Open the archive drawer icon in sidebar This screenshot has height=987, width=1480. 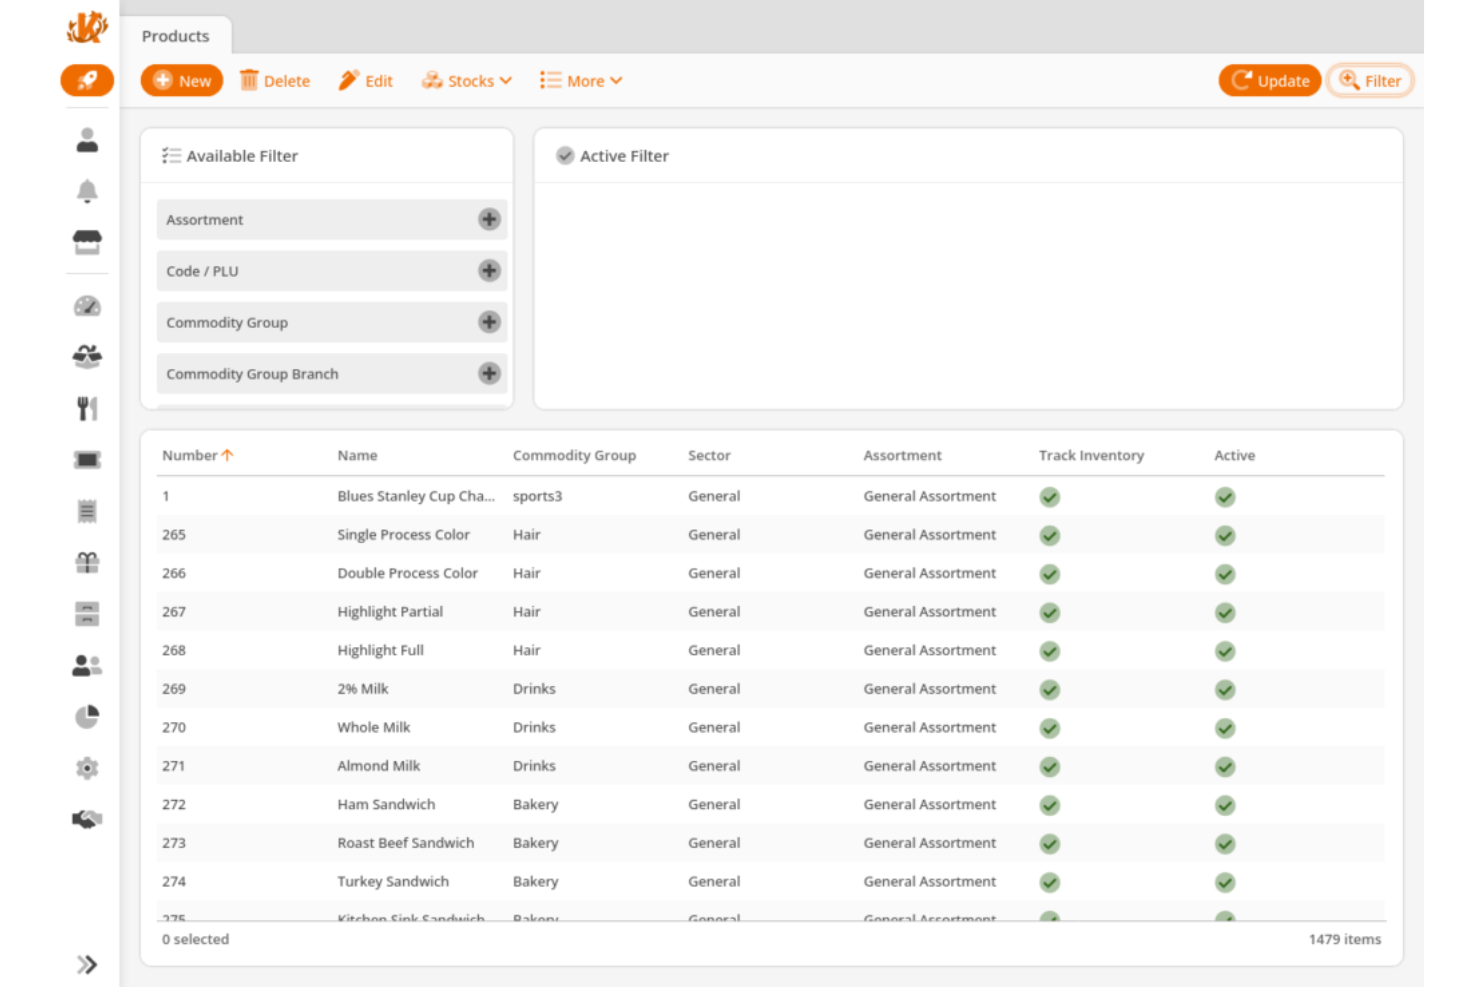pos(87,614)
